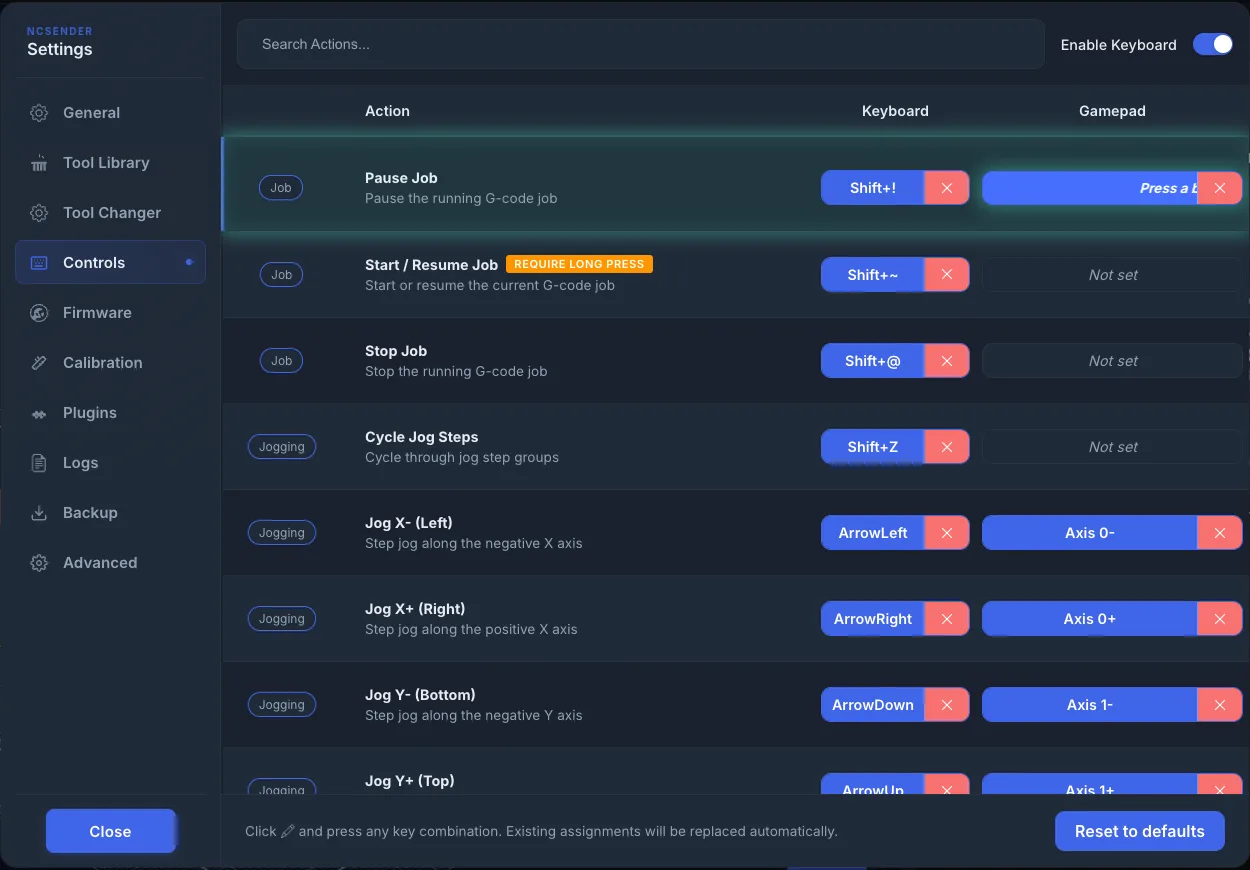Screen dimensions: 1250x870
Task: Clear the ArrowDown keyboard binding
Action: (947, 705)
